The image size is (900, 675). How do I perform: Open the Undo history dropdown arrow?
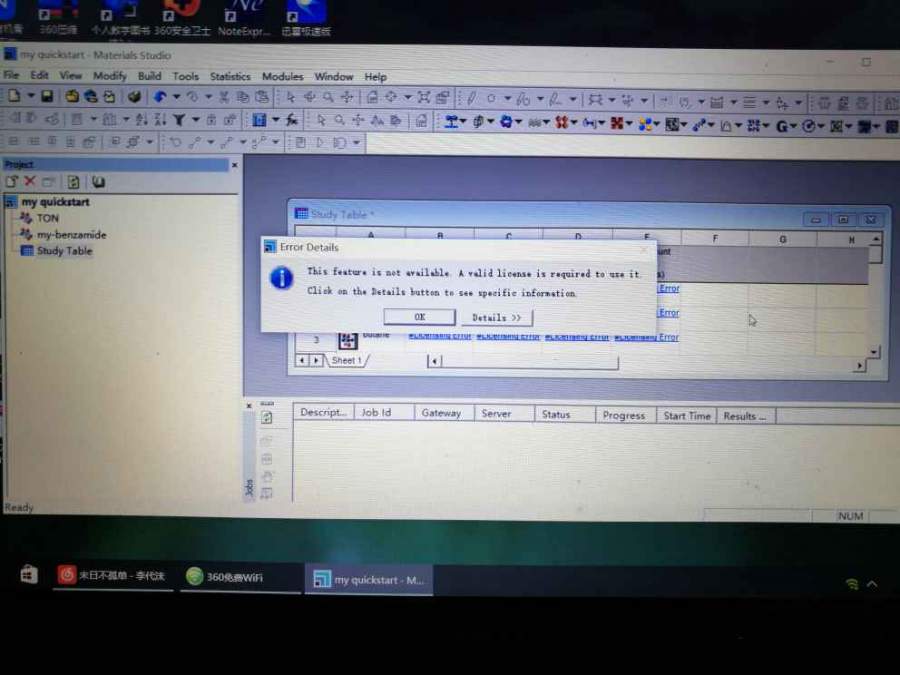click(x=176, y=97)
